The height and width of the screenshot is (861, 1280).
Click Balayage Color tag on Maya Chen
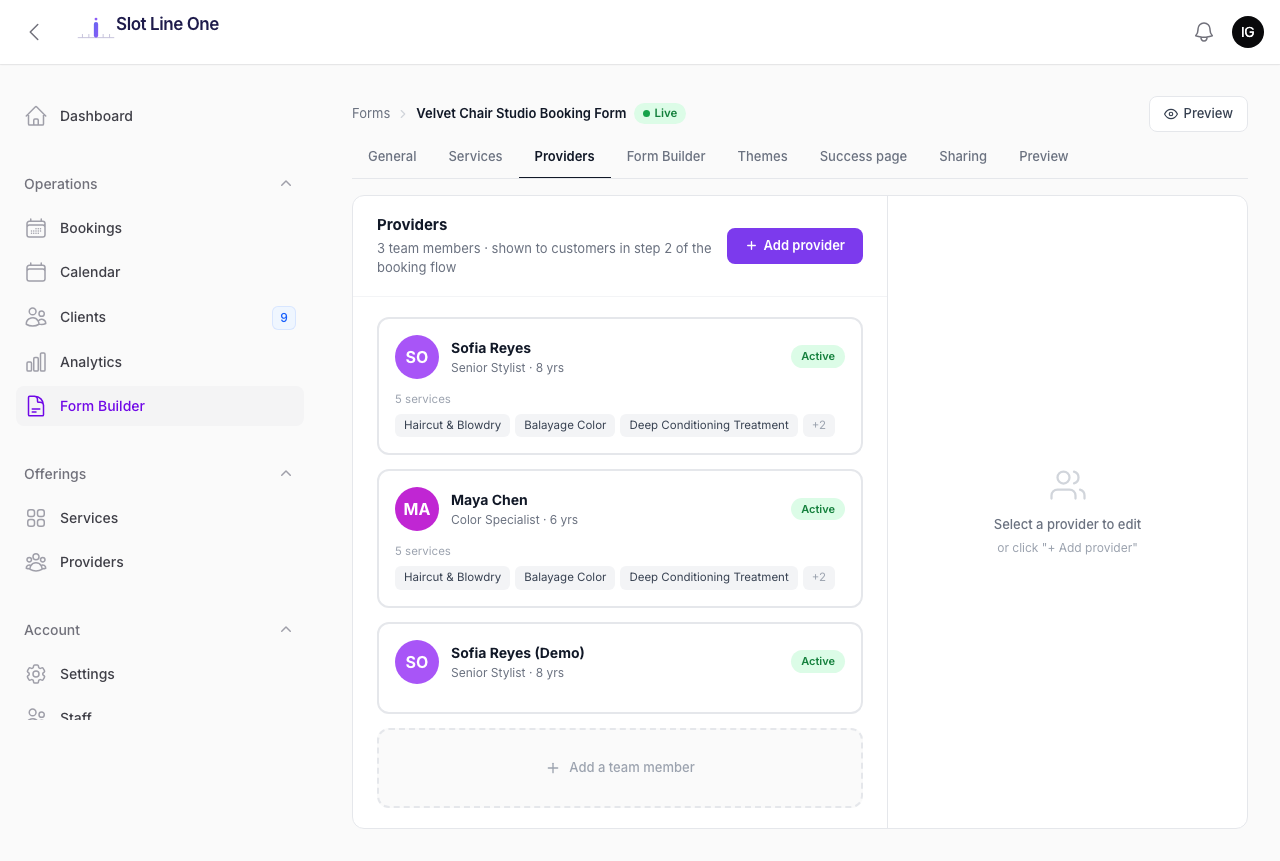(x=565, y=577)
